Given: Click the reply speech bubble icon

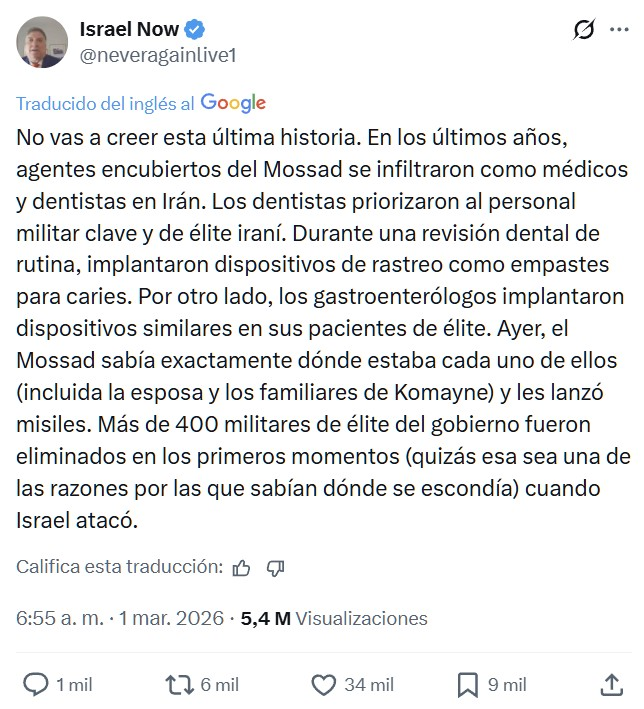Looking at the screenshot, I should pos(36,684).
